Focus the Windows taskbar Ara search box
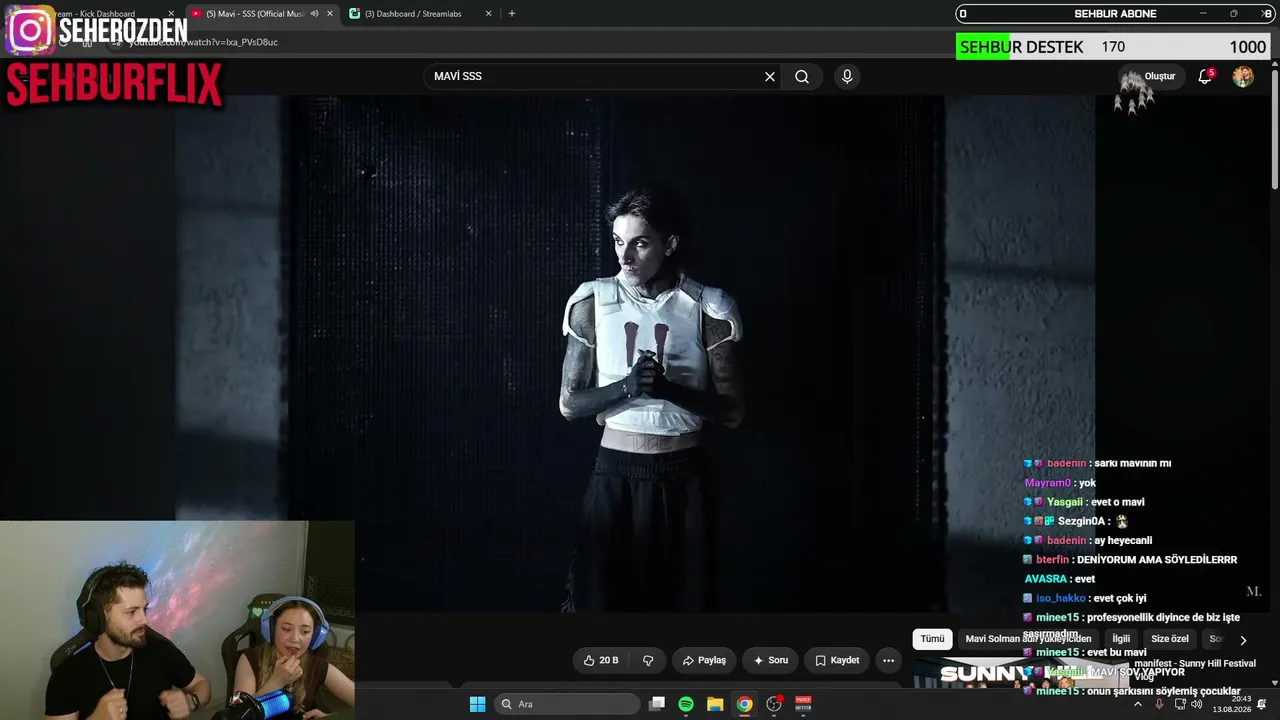 [x=568, y=704]
